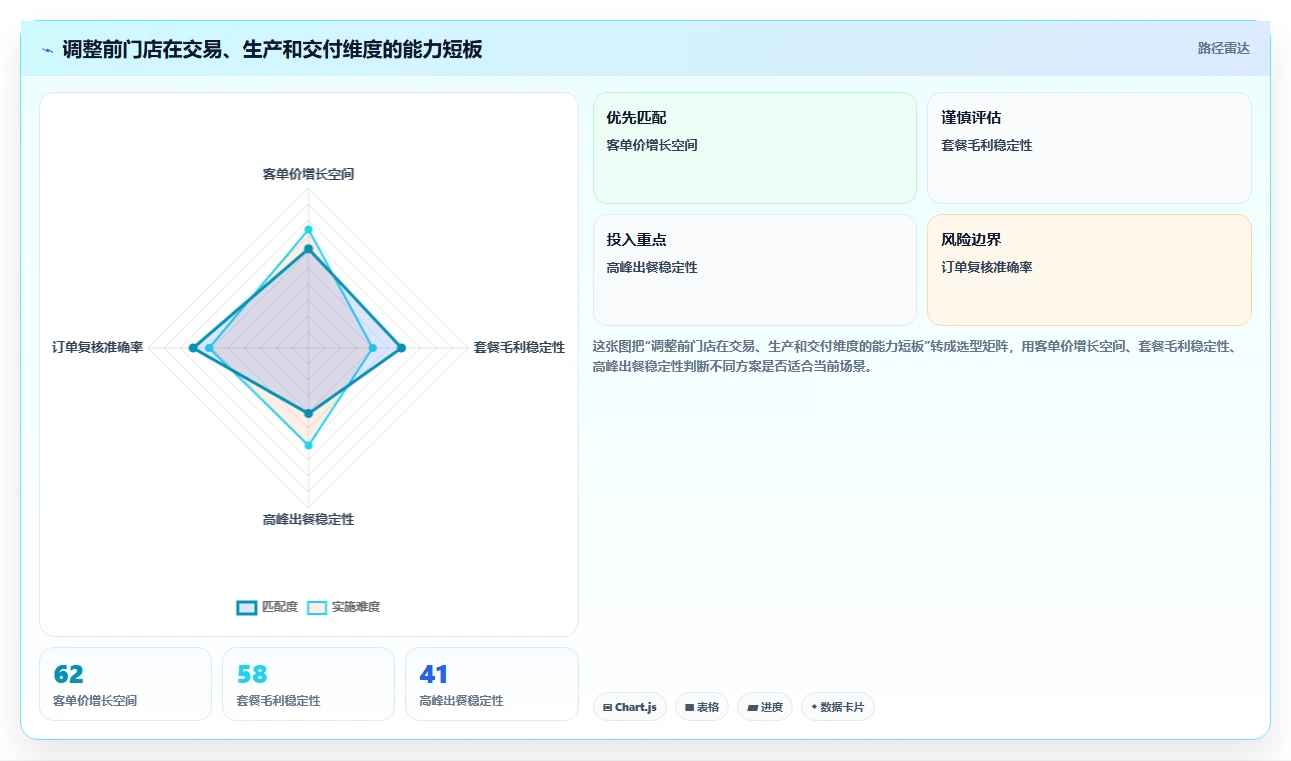Toggle the 实施难度 legend item
This screenshot has width=1291, height=761.
(343, 607)
